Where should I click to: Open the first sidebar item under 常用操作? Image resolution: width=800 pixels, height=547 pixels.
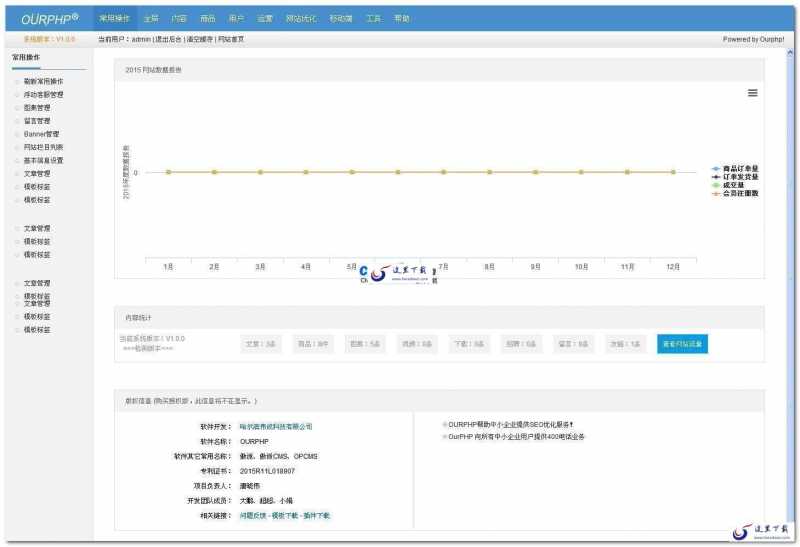point(43,81)
